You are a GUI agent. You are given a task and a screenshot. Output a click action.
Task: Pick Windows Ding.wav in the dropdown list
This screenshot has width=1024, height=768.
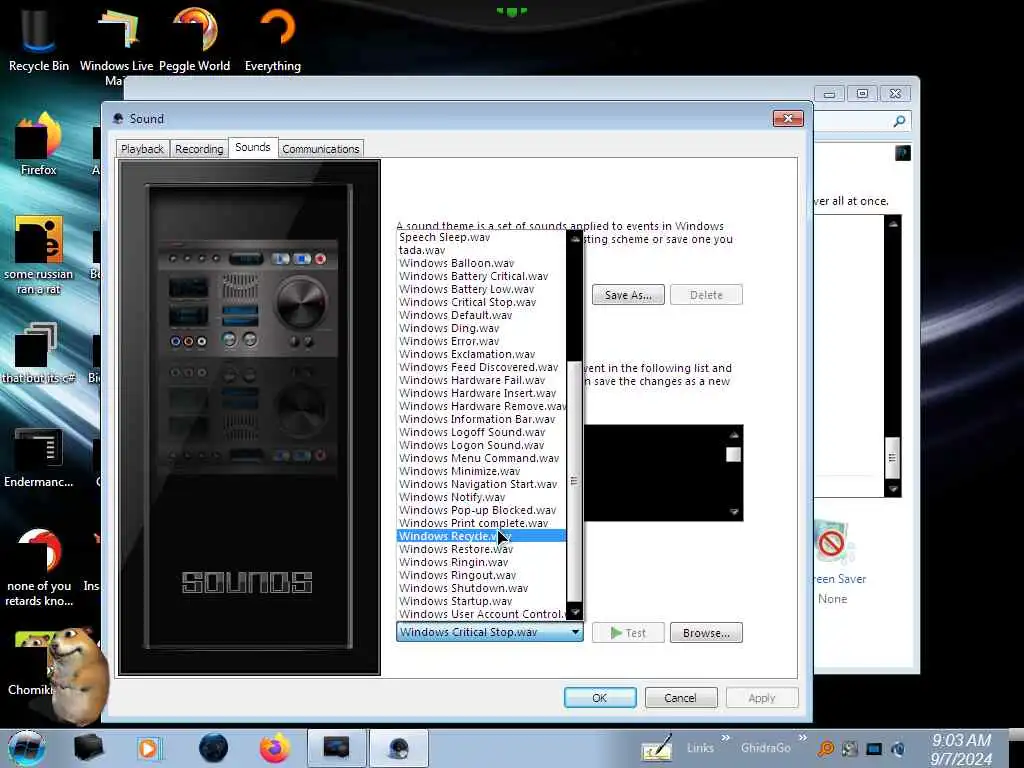[481, 328]
